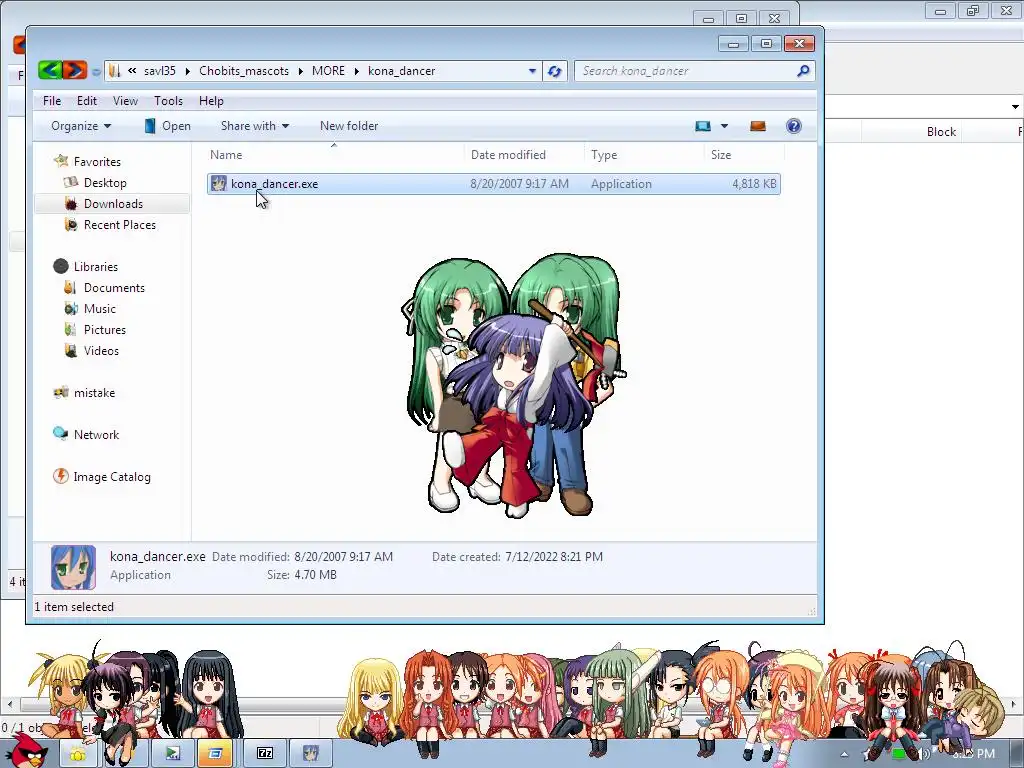Expand the arrow after savl35 breadcrumb
Viewport: 1024px width, 768px height.
[187, 71]
